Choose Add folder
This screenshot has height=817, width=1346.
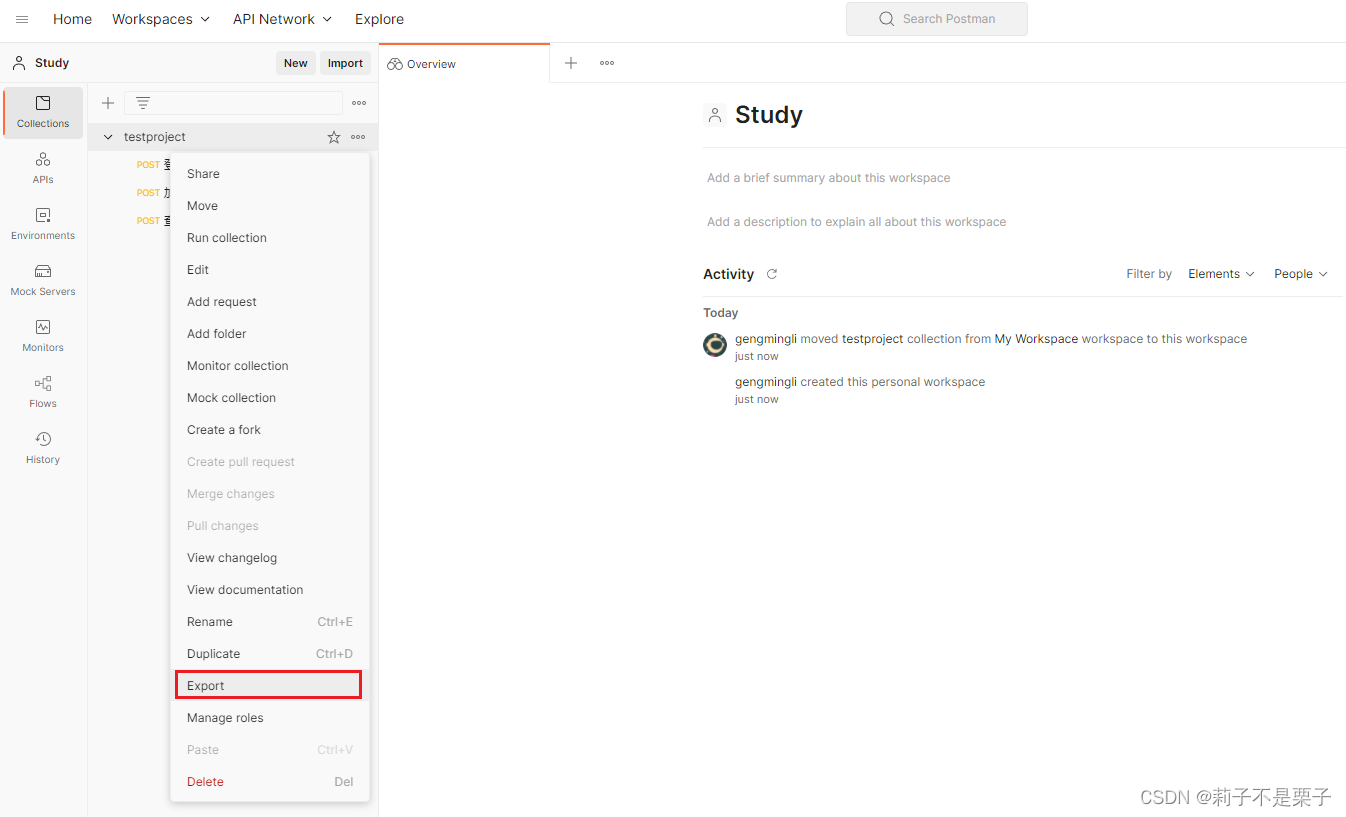(270, 334)
